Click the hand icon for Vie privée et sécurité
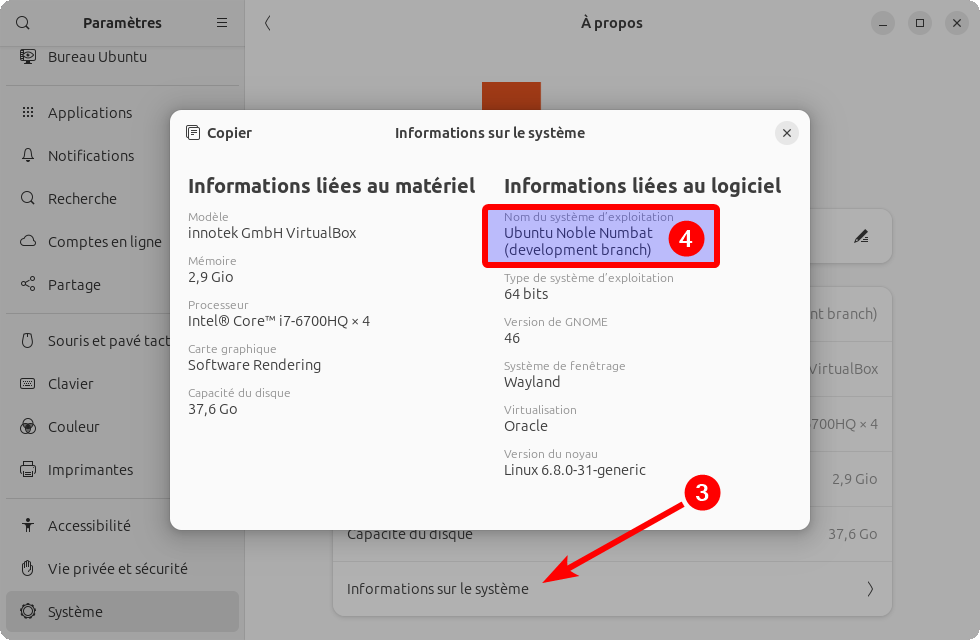980x640 pixels. (x=28, y=568)
